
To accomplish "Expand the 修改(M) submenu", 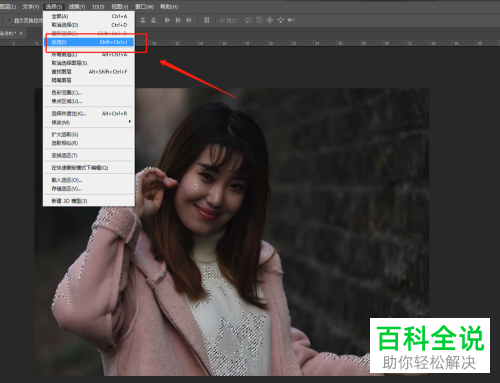I will coord(89,122).
